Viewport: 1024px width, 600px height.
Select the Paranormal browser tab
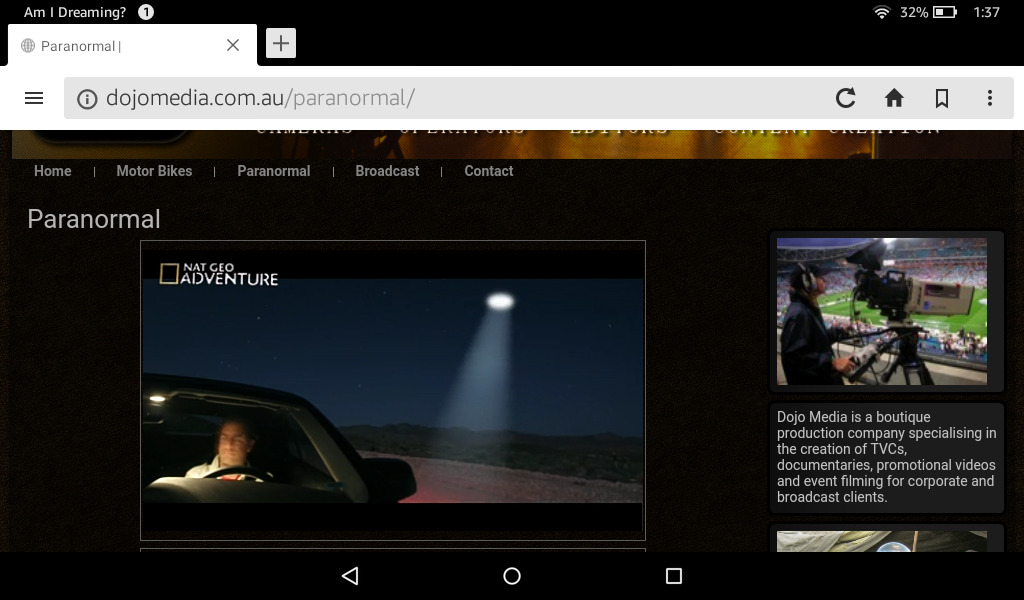click(132, 45)
